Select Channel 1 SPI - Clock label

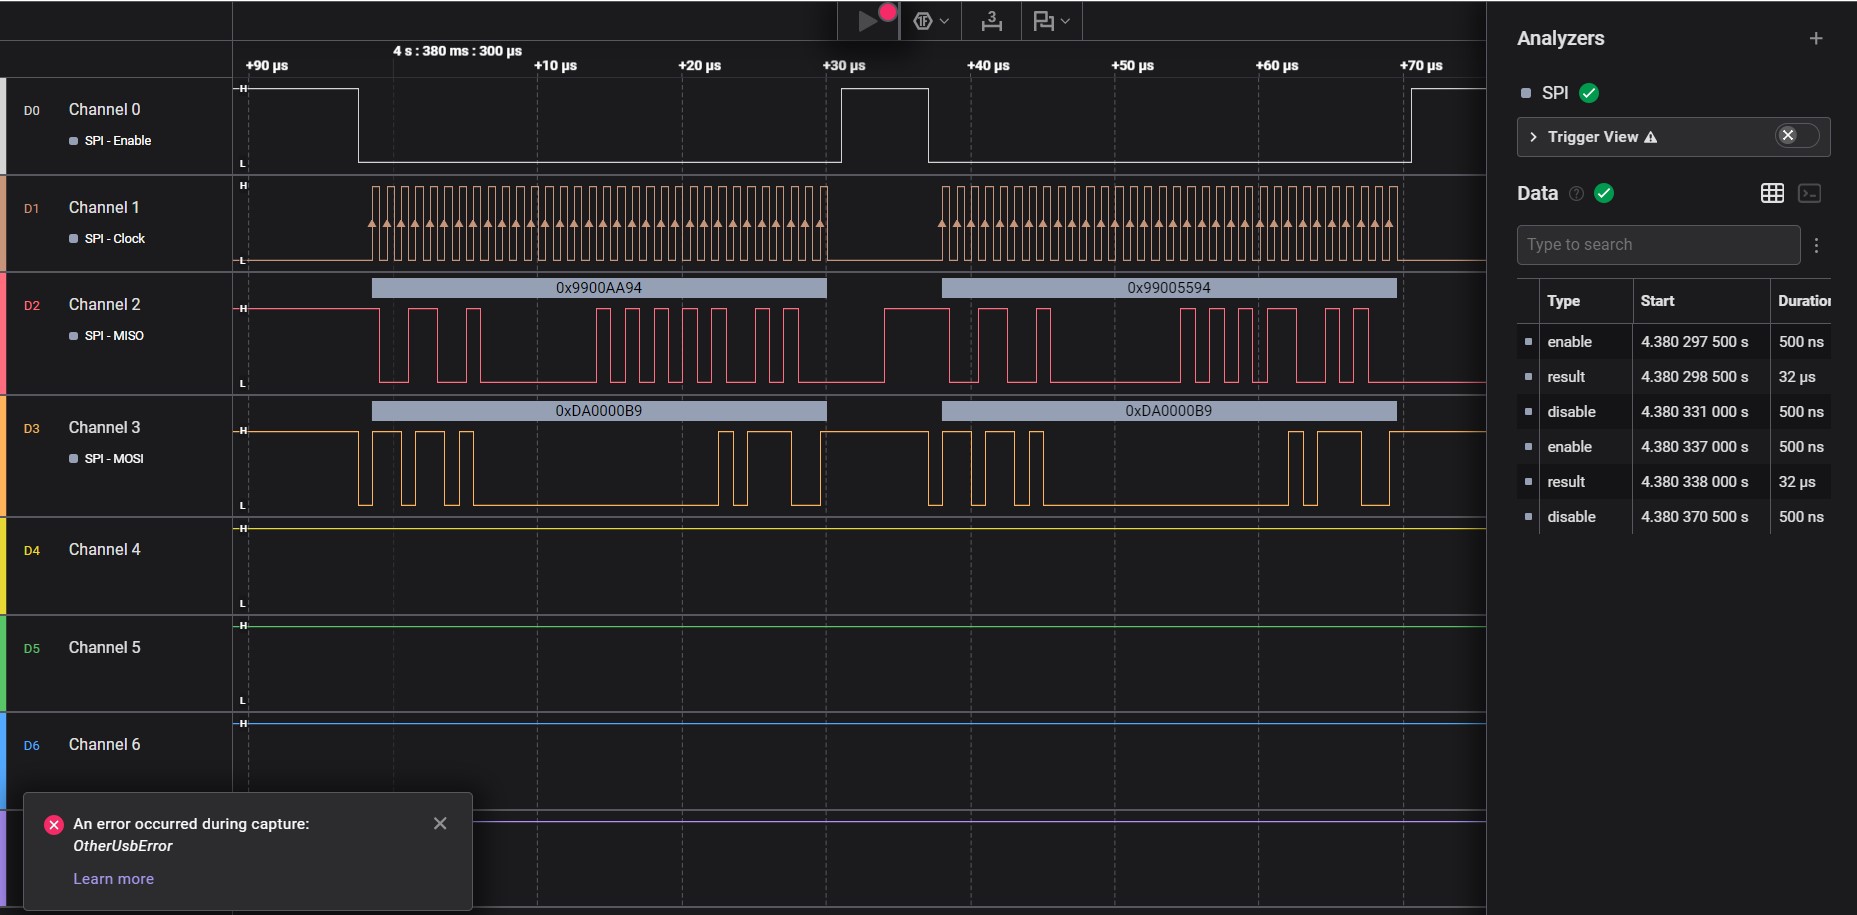(x=114, y=239)
